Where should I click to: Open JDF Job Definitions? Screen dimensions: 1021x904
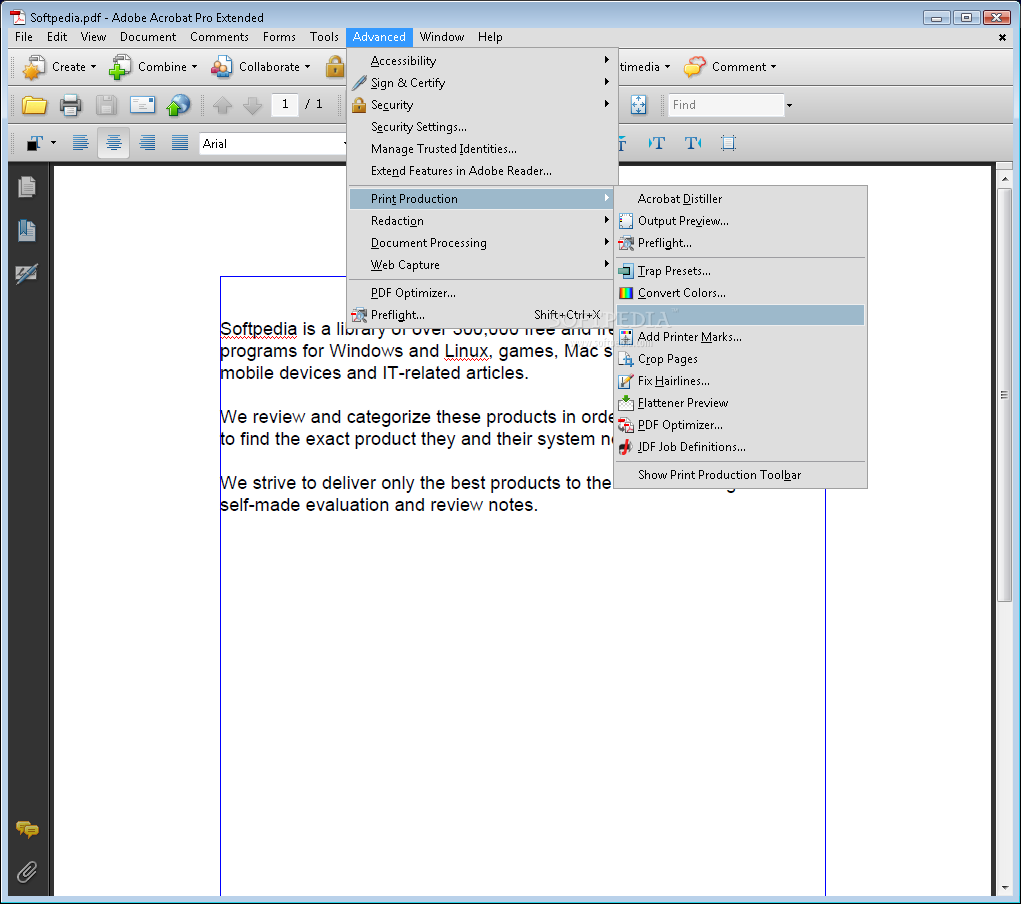(x=740, y=447)
